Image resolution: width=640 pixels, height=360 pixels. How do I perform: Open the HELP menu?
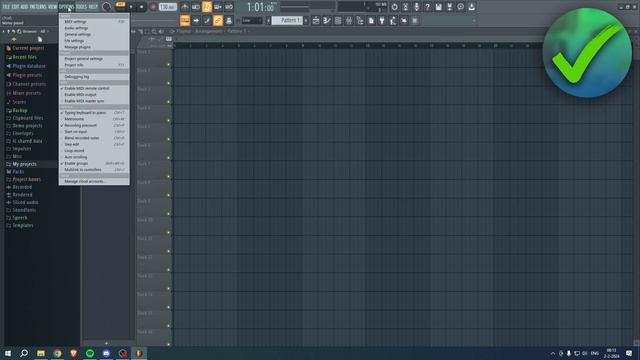[x=93, y=7]
